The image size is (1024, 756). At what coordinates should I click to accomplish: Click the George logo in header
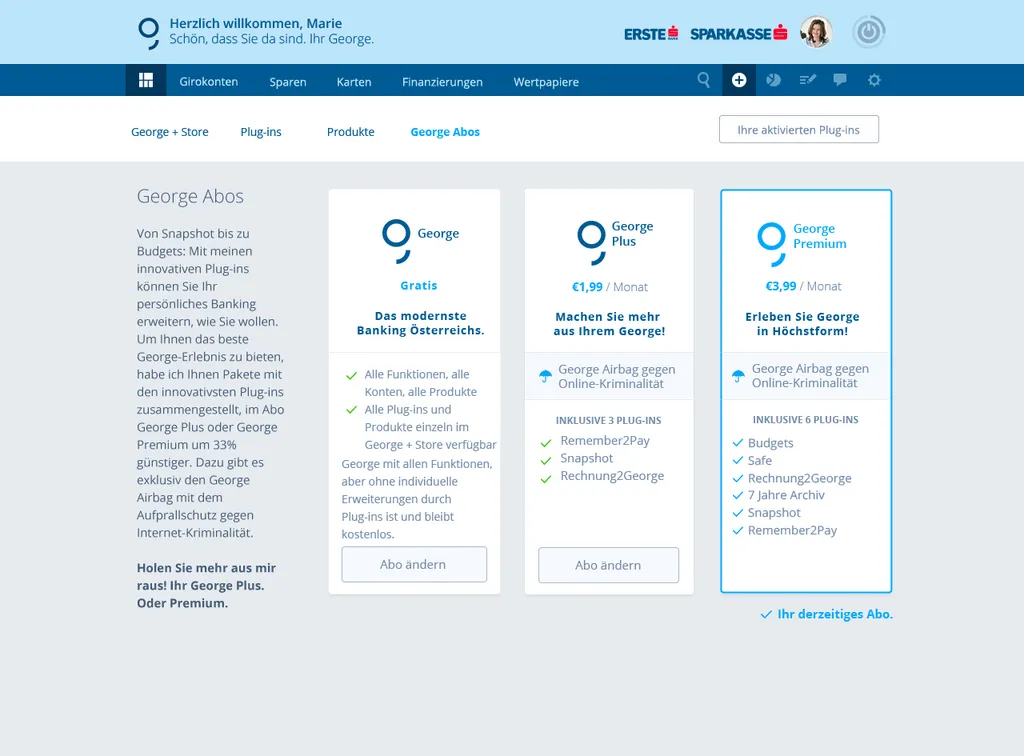tap(149, 33)
